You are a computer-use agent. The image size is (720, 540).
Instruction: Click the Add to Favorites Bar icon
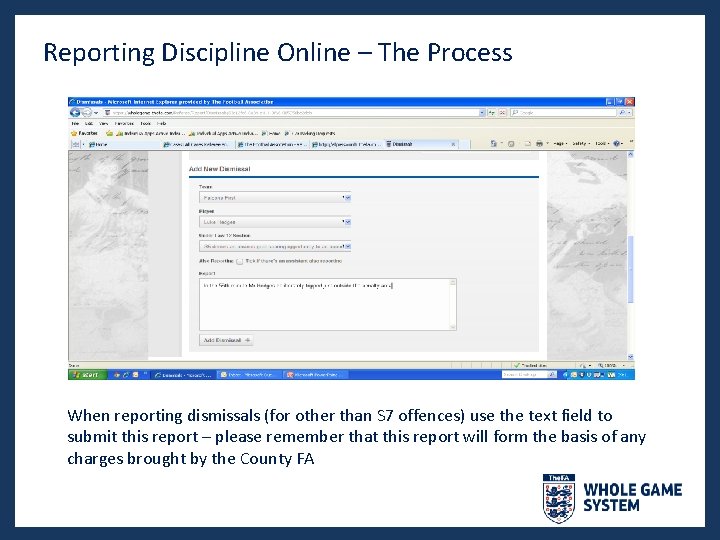coord(109,133)
